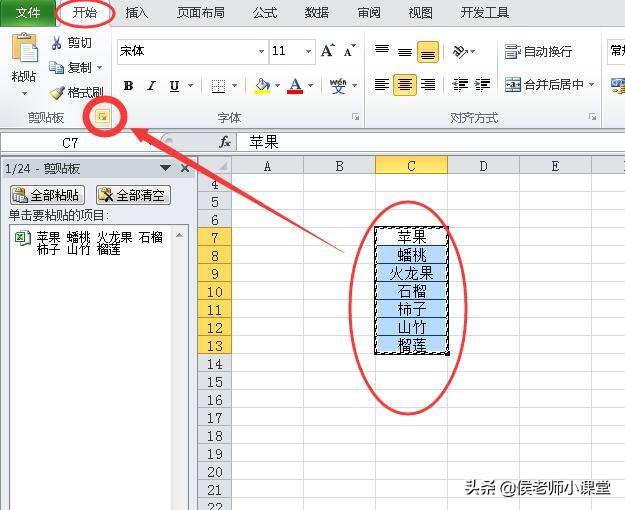Viewport: 625px width, 510px height.
Task: Switch to the Review (审阅) tab
Action: [x=369, y=13]
